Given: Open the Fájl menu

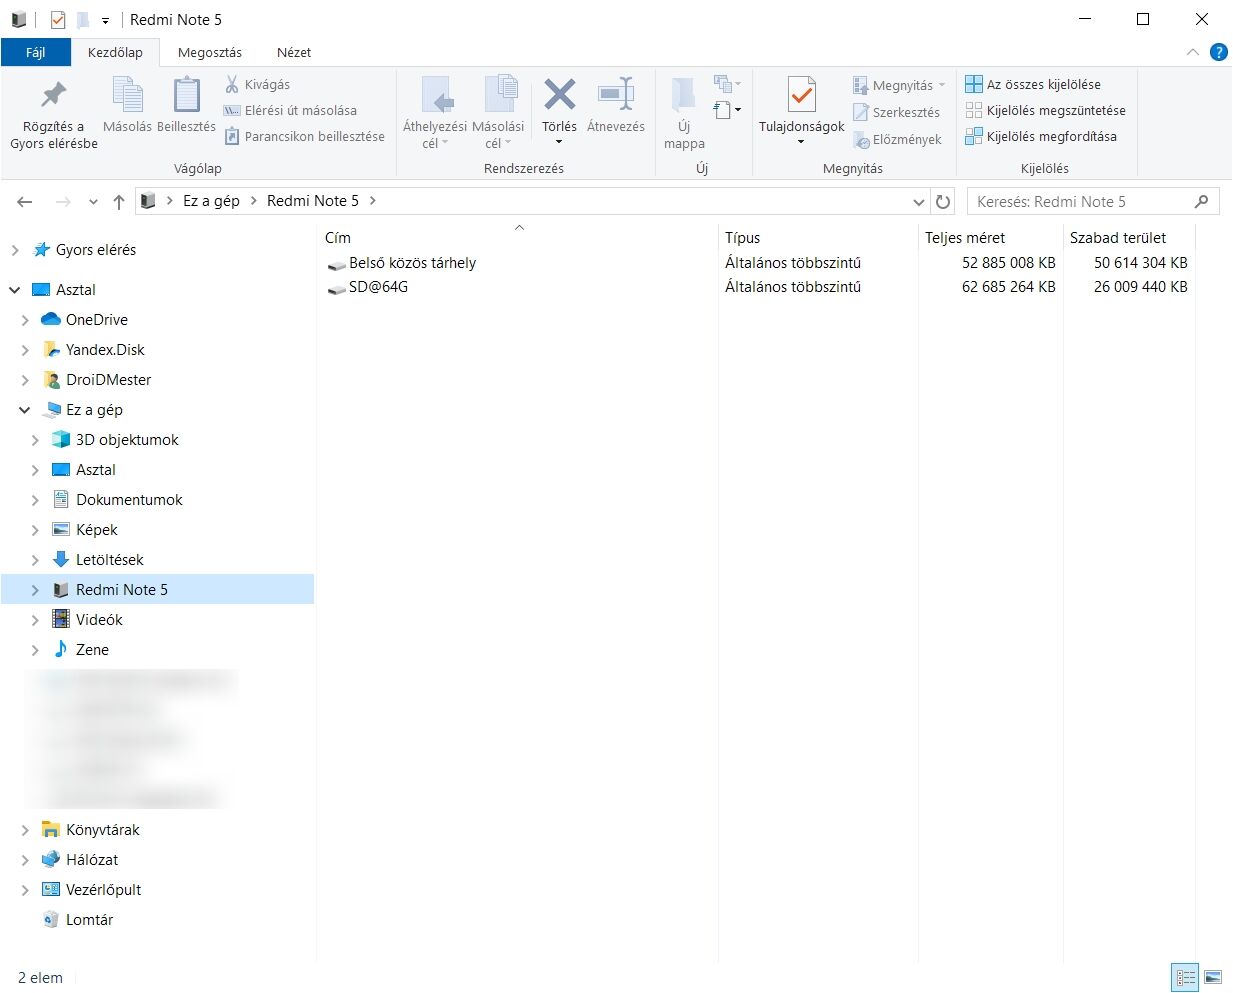Looking at the screenshot, I should [x=36, y=52].
